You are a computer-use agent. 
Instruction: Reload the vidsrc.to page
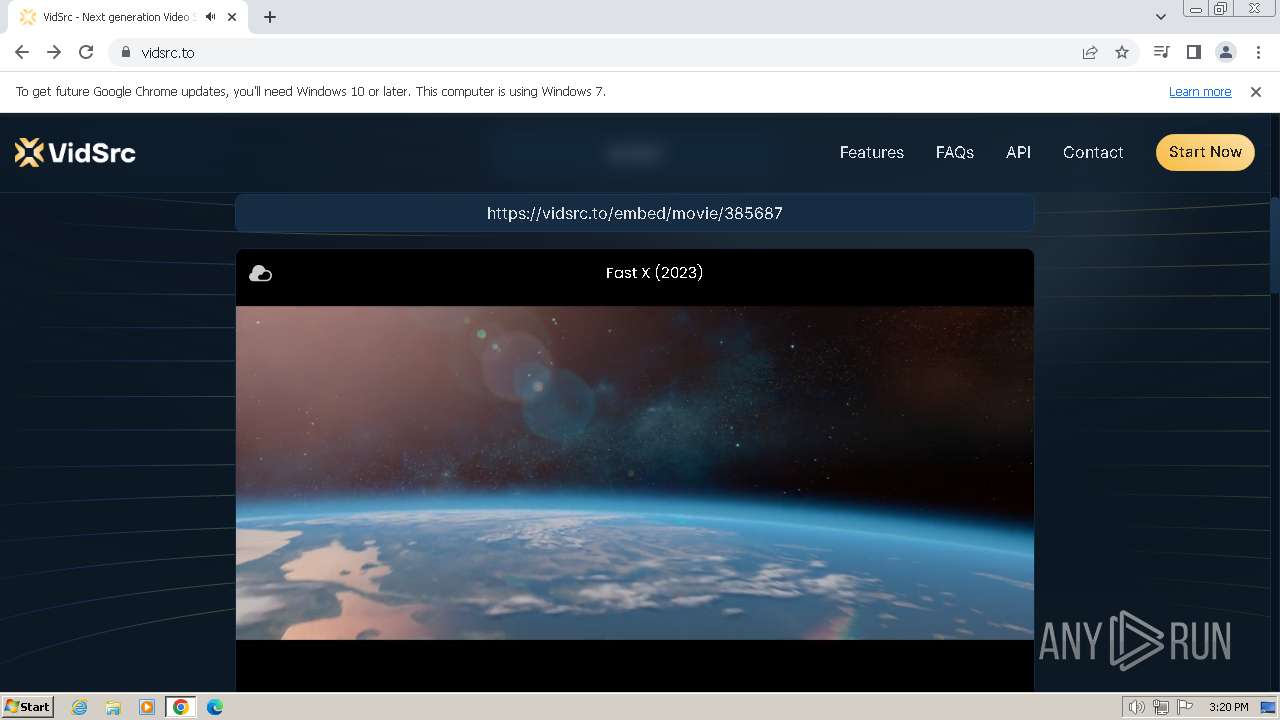[86, 52]
